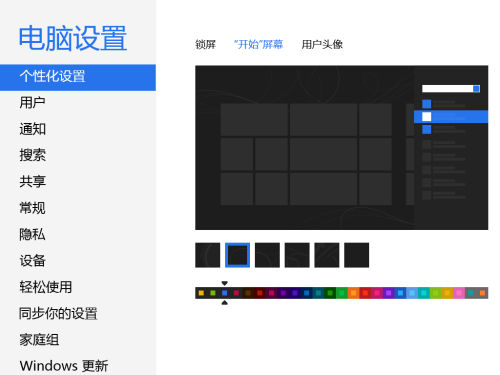Screen dimensions: 500x375
Task: Pick gray with teal accent color swatch
Action: [x=471, y=293]
